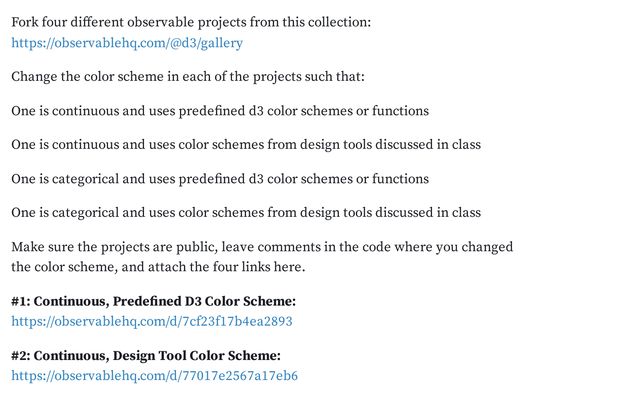Click the "#1: Continuous, Predefined D3 Color Scheme" heading

153,301
